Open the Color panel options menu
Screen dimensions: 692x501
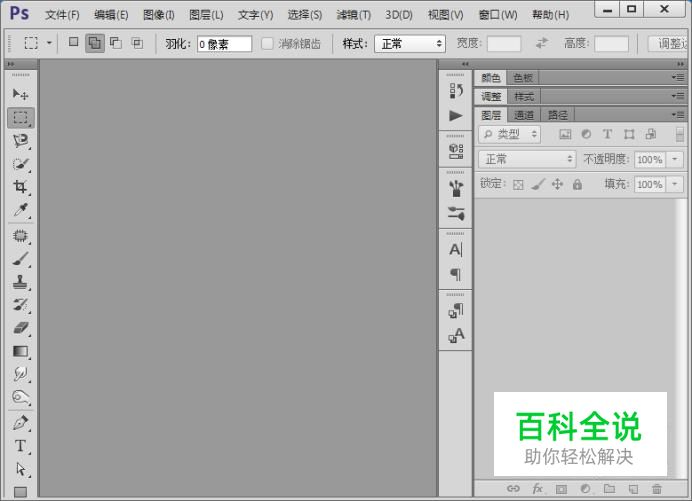point(679,78)
